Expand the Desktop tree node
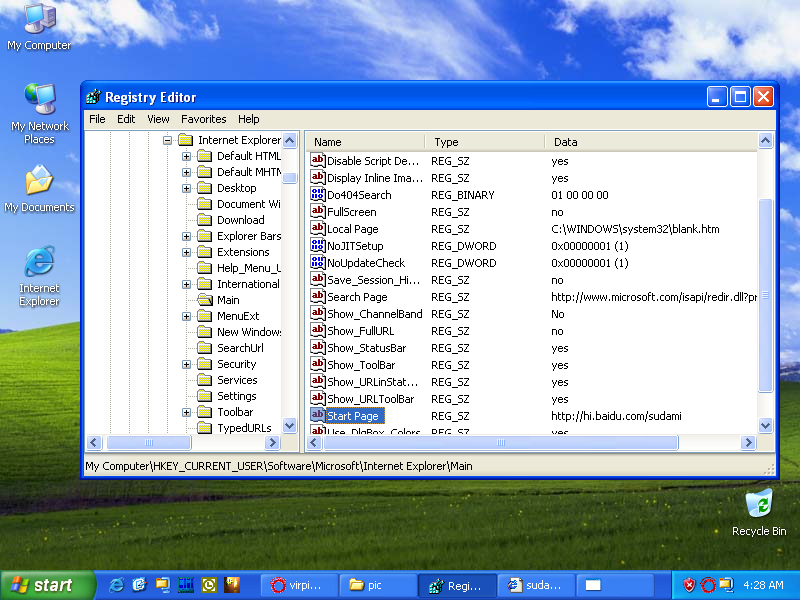 186,188
